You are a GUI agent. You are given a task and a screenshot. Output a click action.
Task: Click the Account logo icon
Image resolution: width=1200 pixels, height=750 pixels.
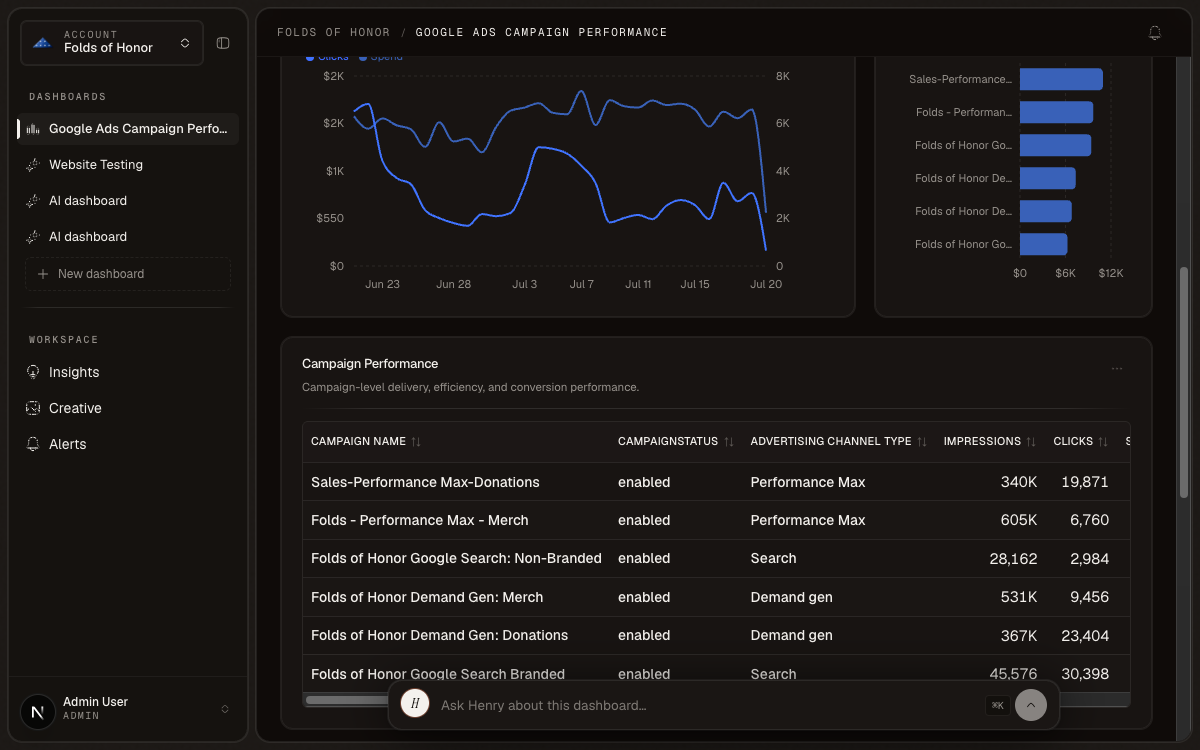(x=42, y=43)
